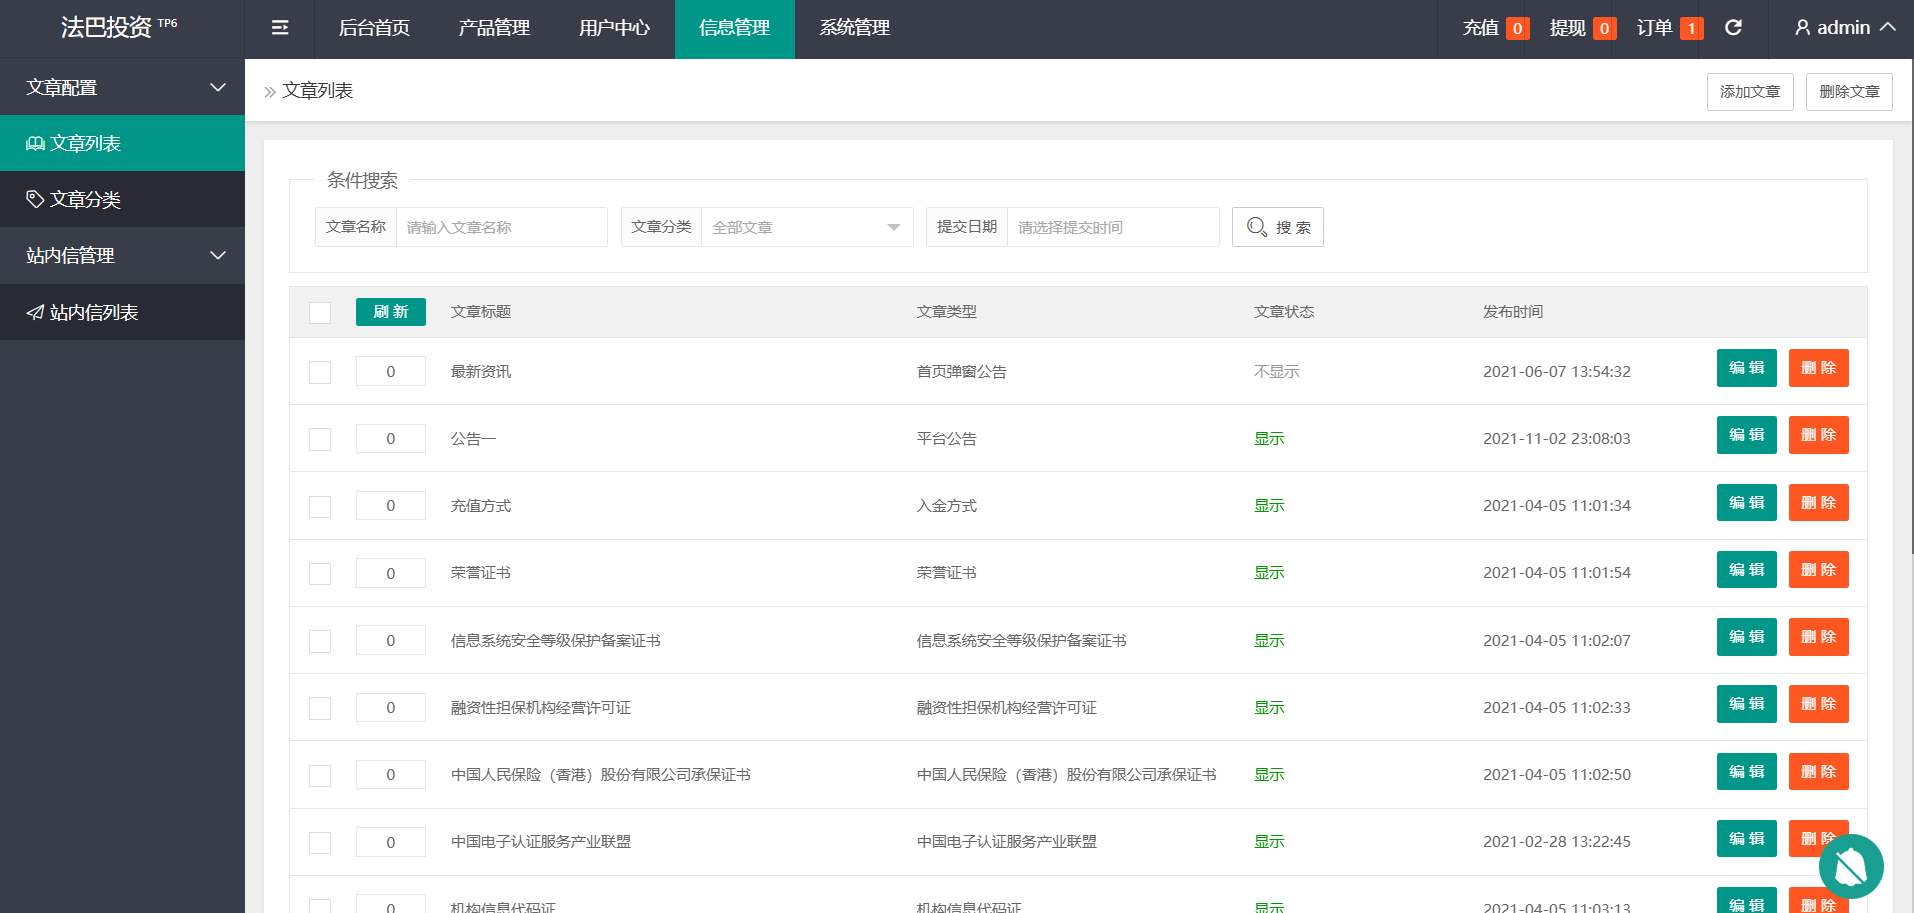Open the admin user dropdown menu
Viewport: 1914px width, 913px height.
(x=1845, y=28)
